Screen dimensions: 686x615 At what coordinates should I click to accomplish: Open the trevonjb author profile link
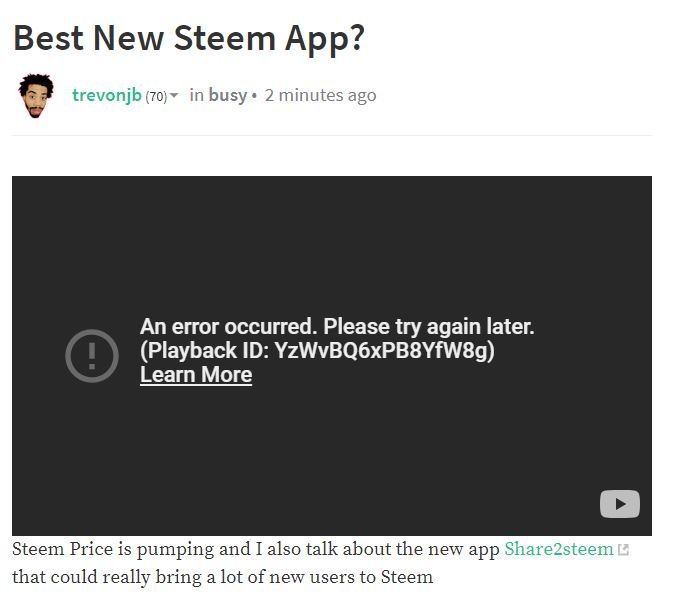(x=107, y=95)
